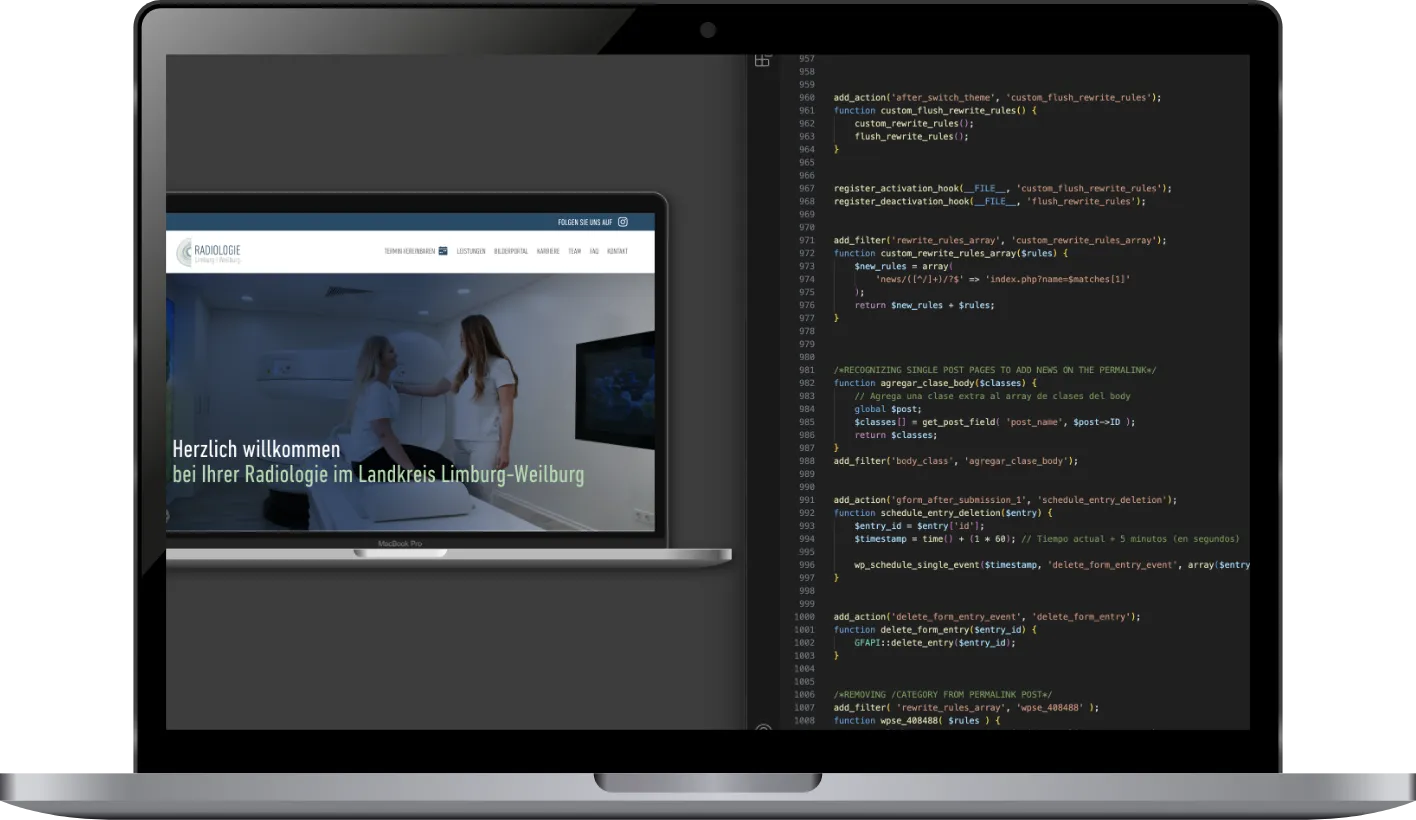The width and height of the screenshot is (1416, 820).
Task: Click line number 982 in the gutter
Action: point(806,383)
